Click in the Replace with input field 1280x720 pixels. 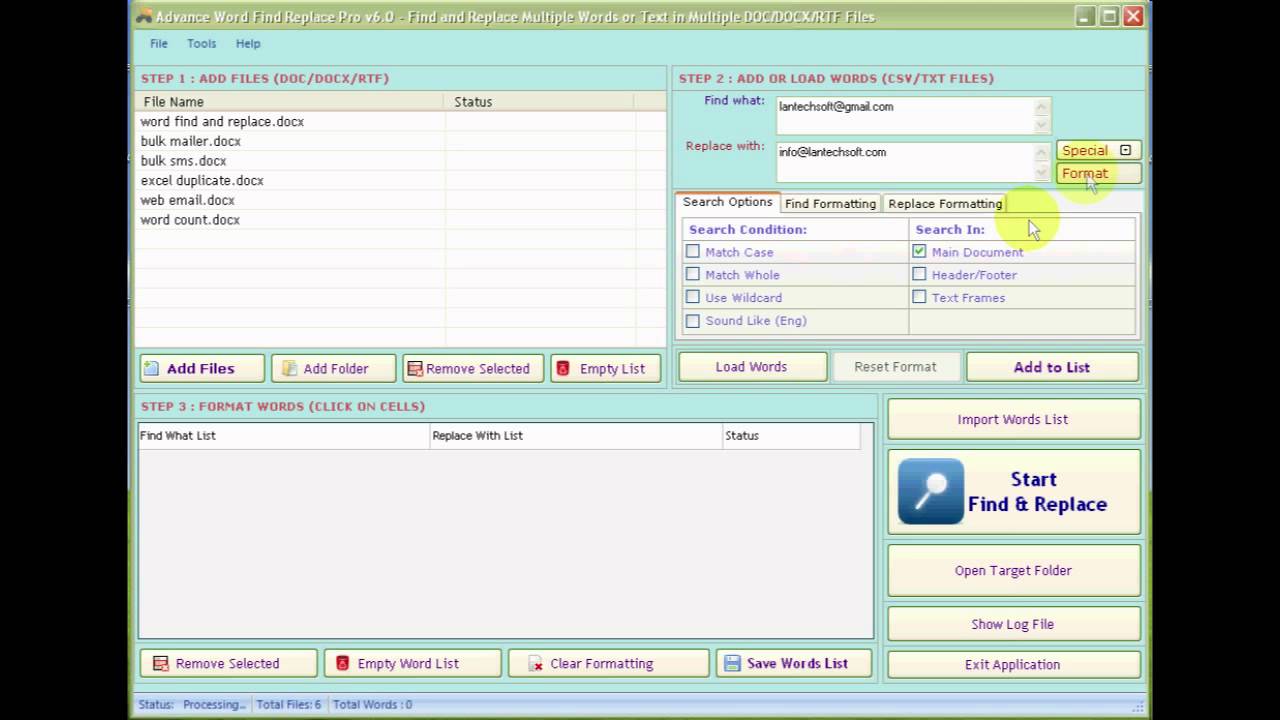click(905, 162)
